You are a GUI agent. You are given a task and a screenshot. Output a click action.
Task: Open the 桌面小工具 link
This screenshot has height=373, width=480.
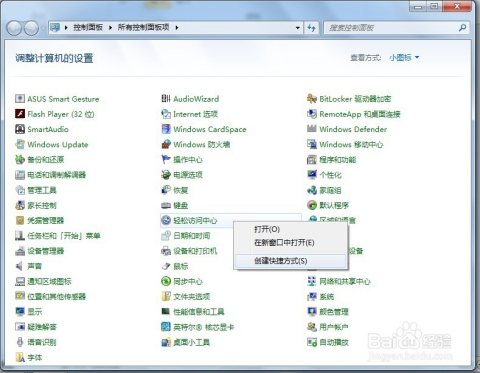tap(192, 342)
